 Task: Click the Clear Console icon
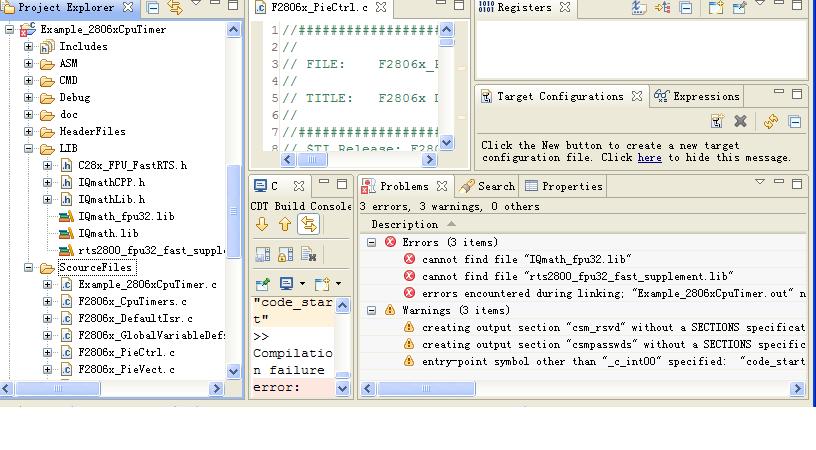coord(309,254)
